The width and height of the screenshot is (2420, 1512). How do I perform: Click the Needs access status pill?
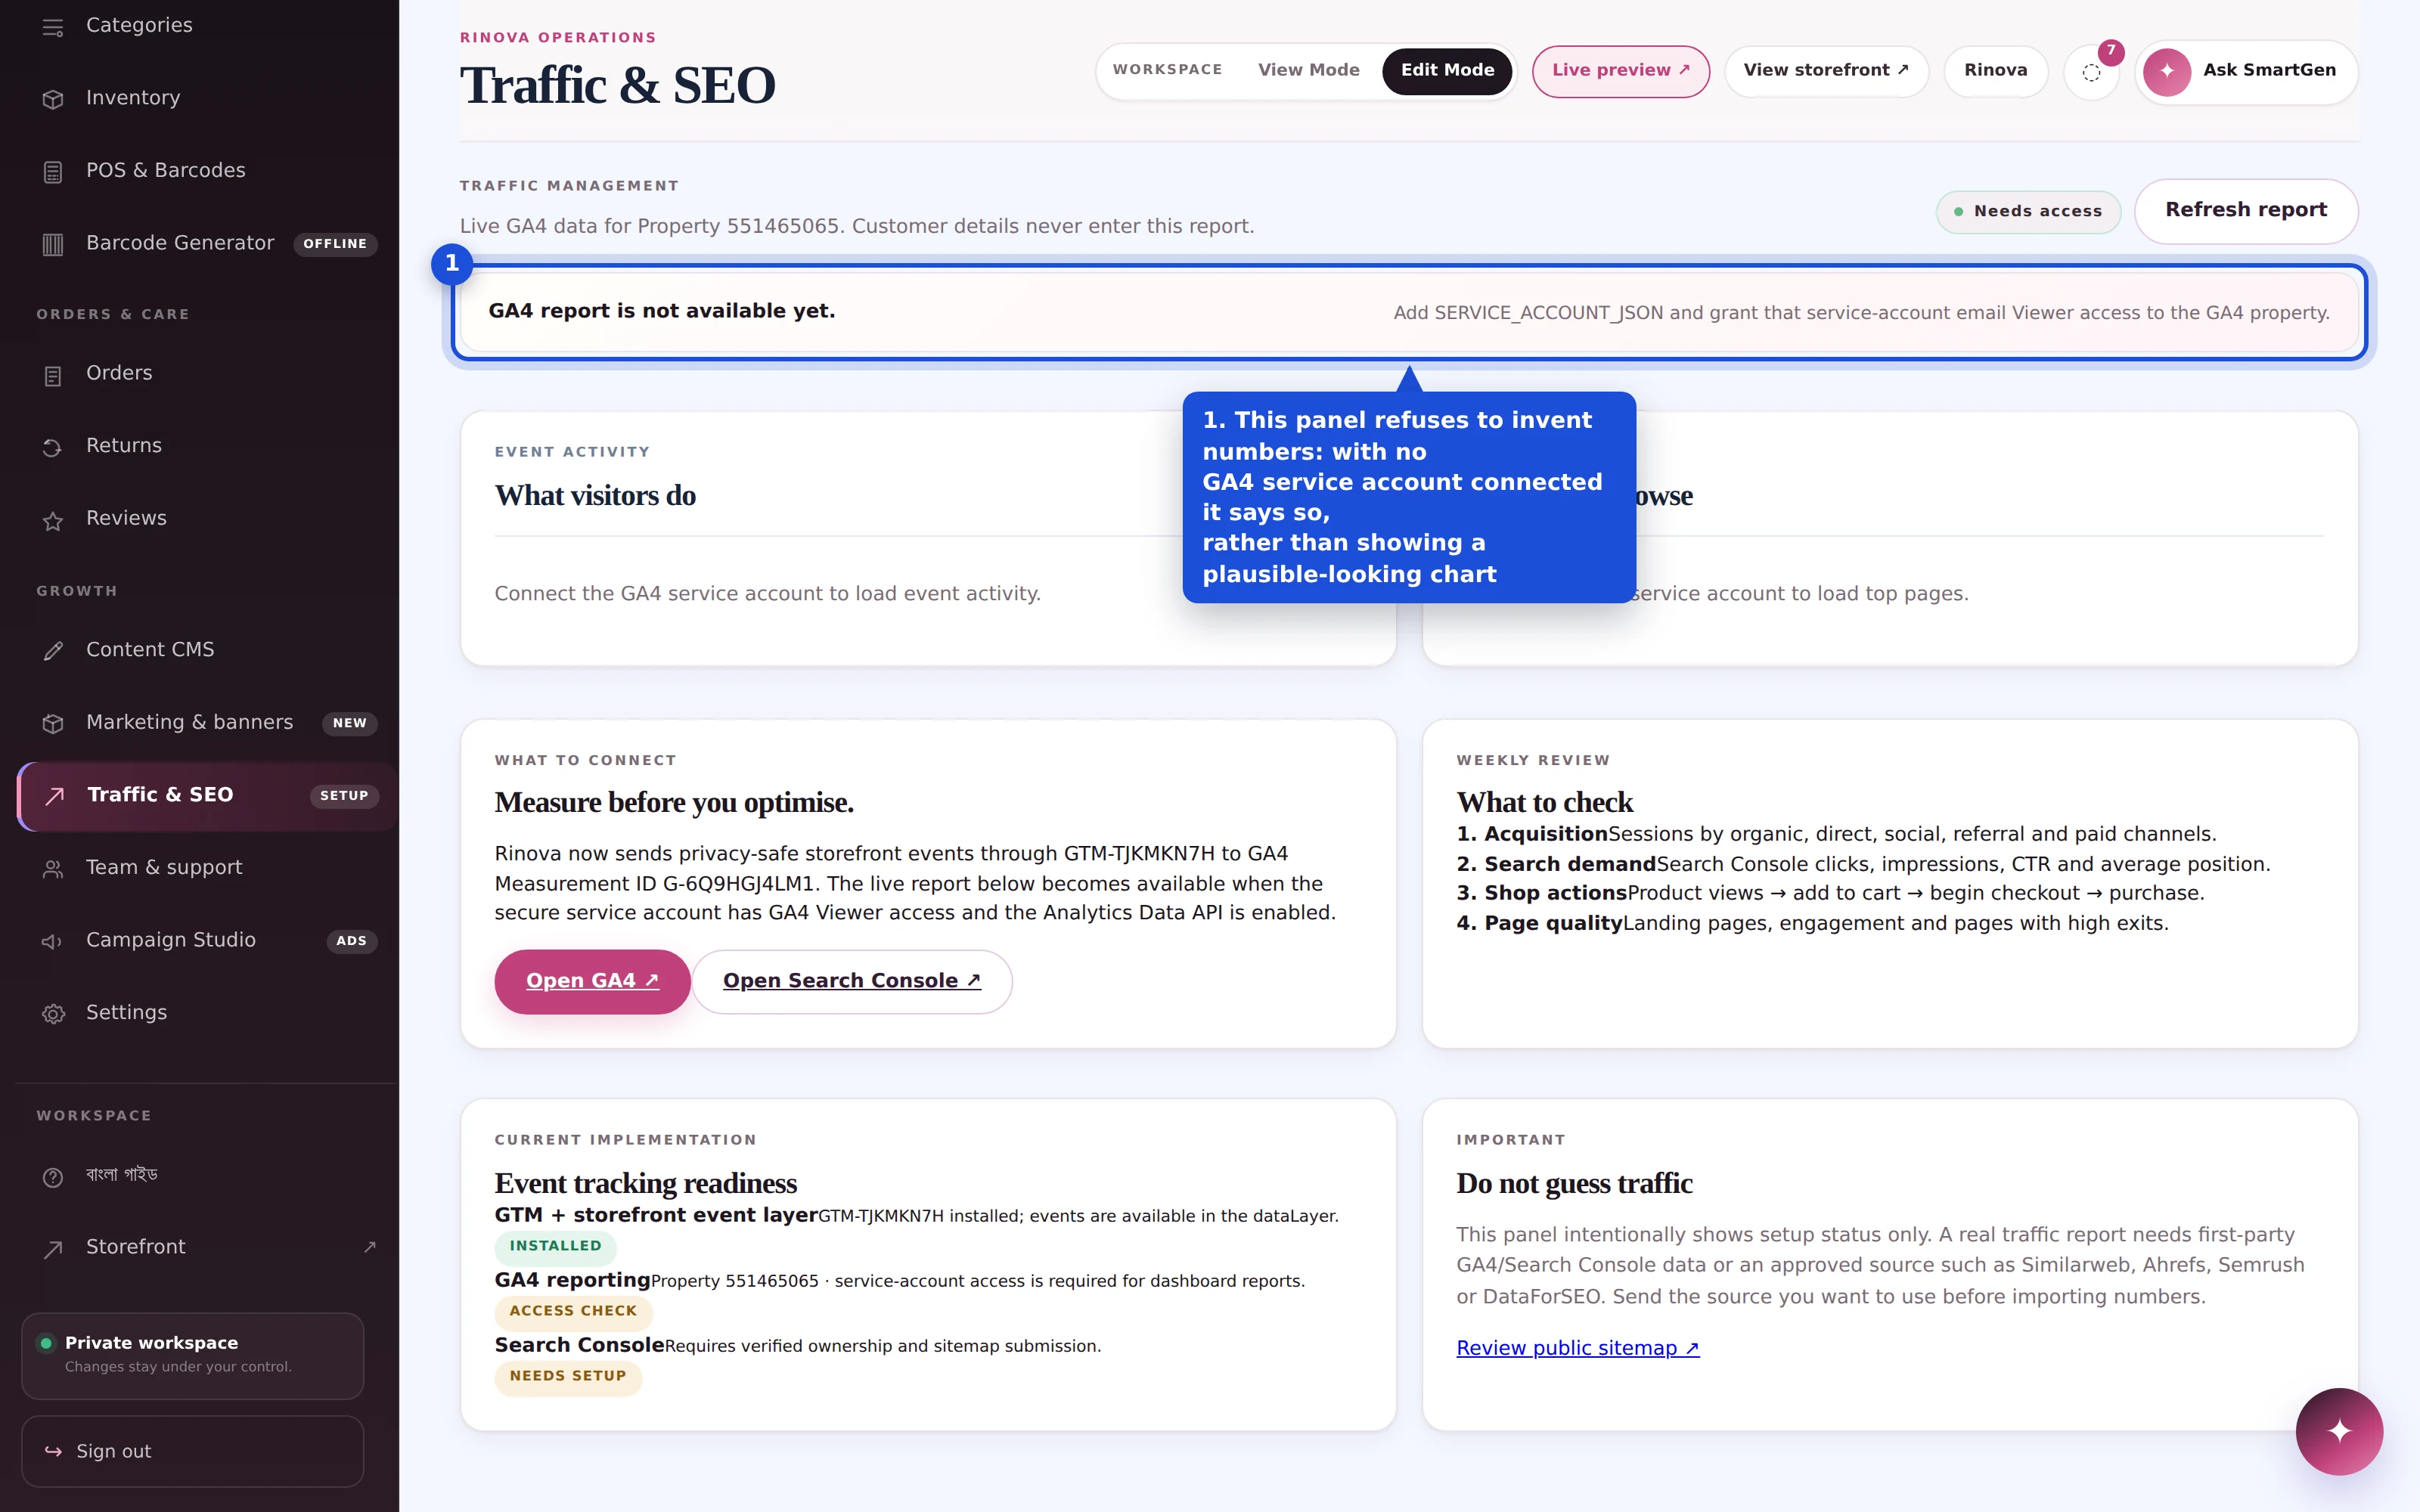tap(2028, 211)
